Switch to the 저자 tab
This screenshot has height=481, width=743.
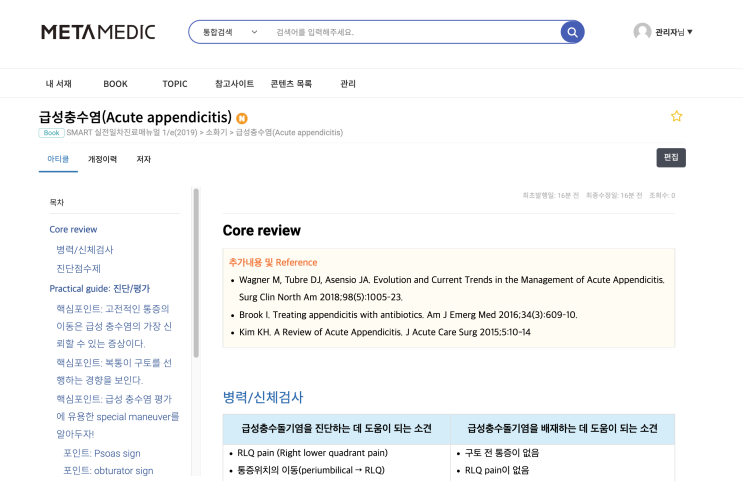[144, 159]
